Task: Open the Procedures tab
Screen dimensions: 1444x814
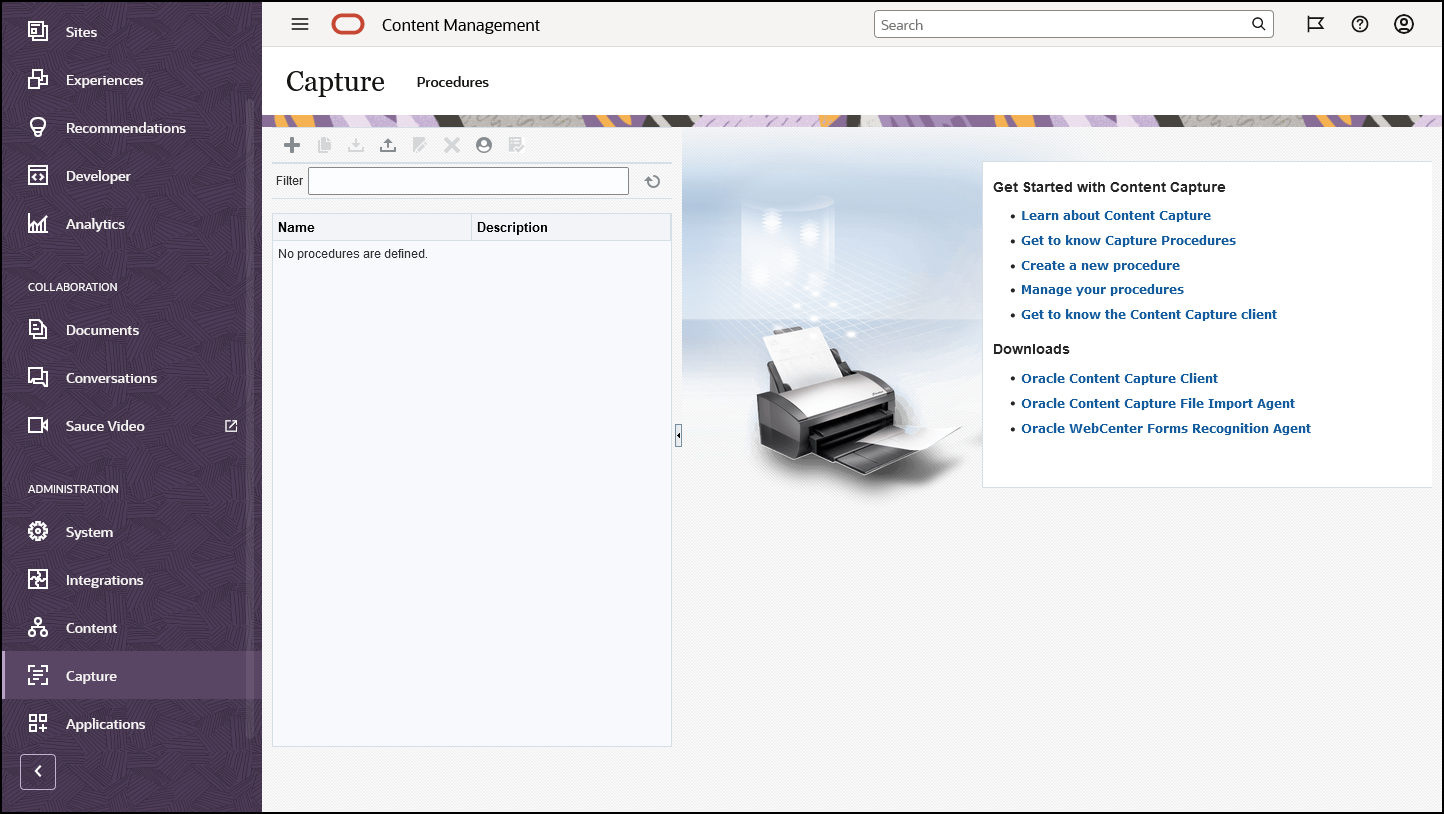Action: (x=453, y=82)
